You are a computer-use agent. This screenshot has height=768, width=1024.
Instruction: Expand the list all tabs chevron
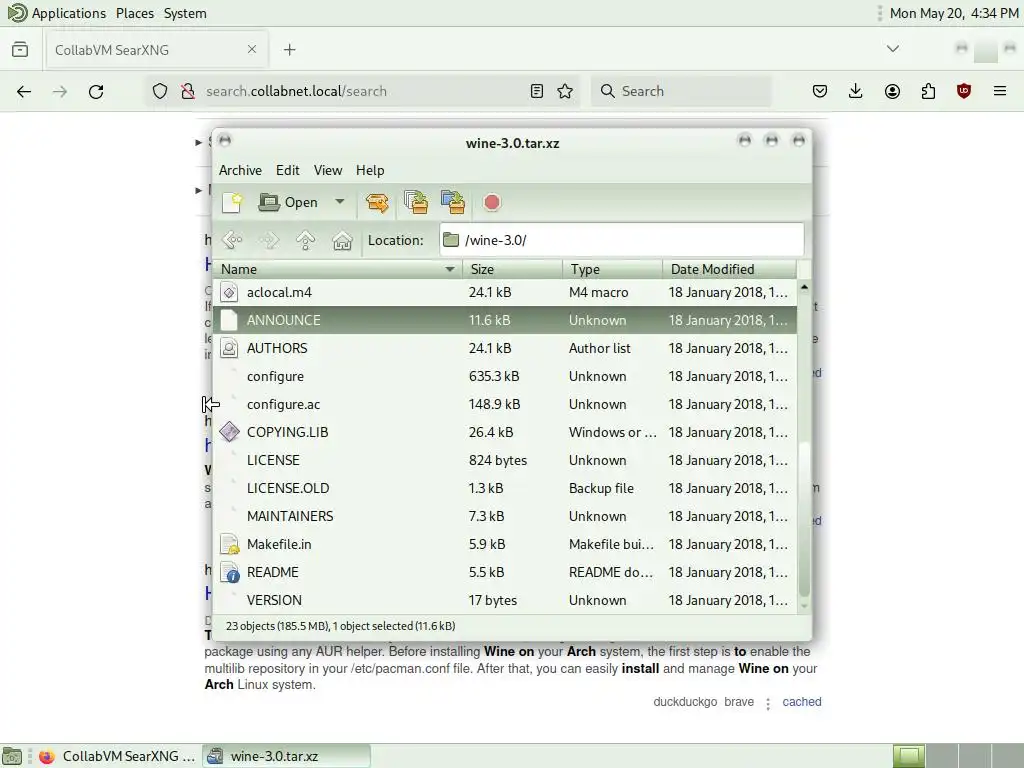[892, 49]
